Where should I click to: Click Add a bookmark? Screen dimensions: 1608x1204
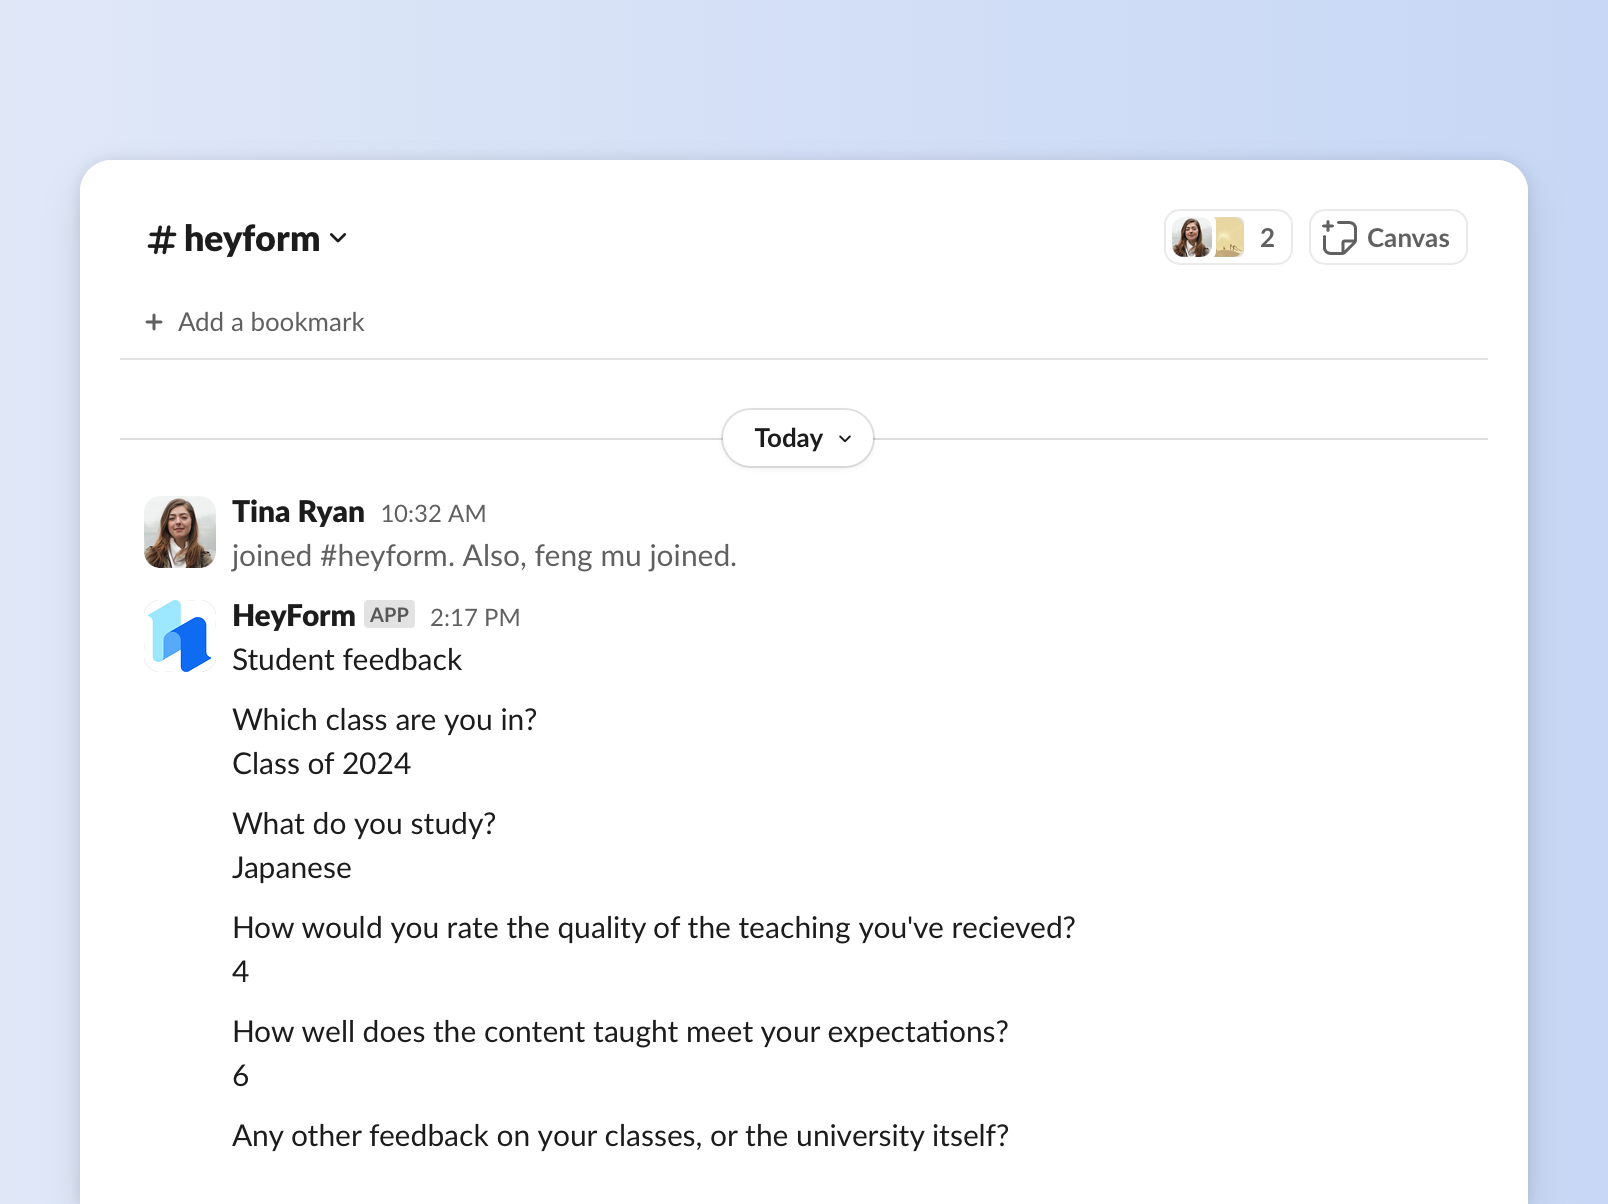coord(271,321)
